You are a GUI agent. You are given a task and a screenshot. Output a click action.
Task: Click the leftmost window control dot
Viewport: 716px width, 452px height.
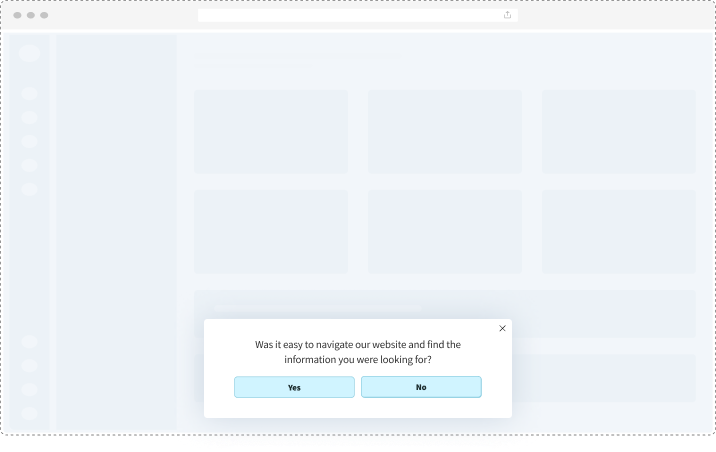click(x=18, y=15)
